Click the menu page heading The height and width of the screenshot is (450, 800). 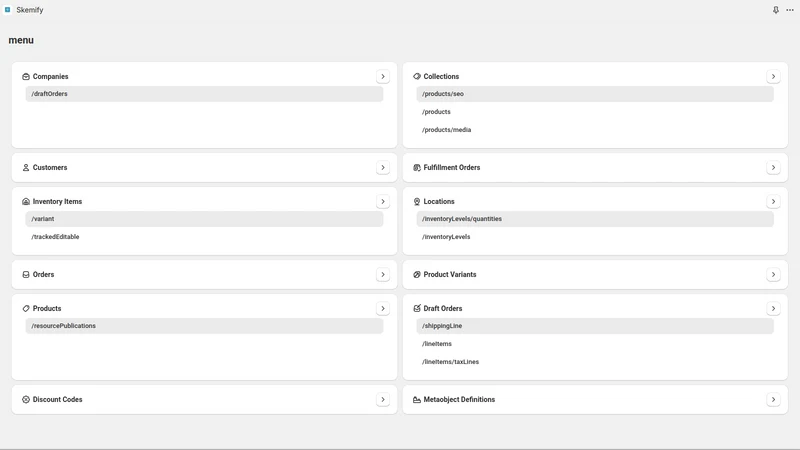[21, 40]
